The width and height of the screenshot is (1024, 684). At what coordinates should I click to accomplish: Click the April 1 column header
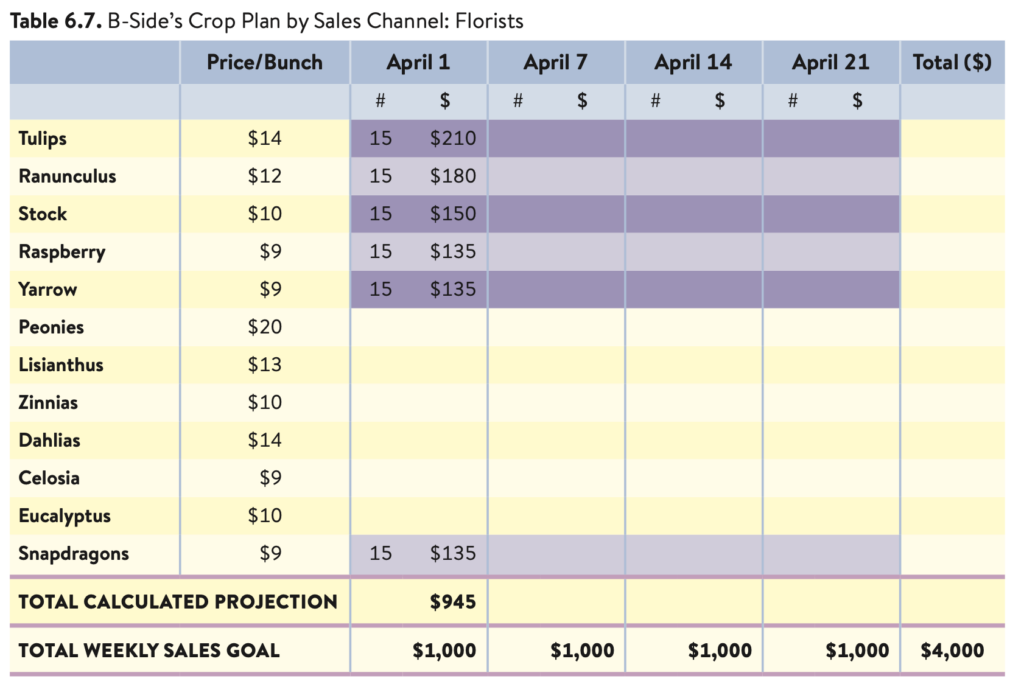(418, 62)
